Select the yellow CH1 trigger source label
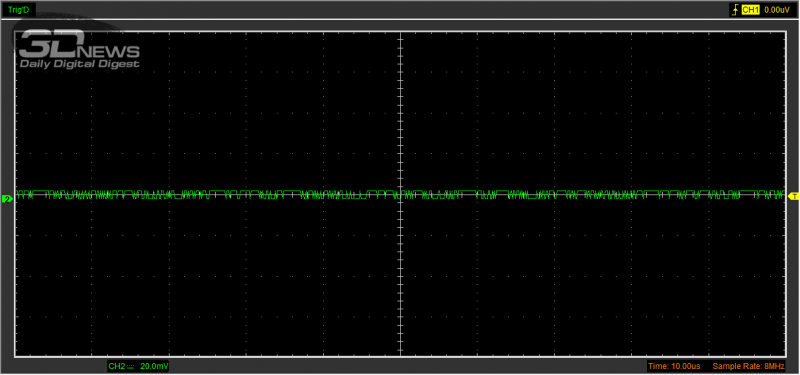This screenshot has width=800, height=375. tap(750, 10)
